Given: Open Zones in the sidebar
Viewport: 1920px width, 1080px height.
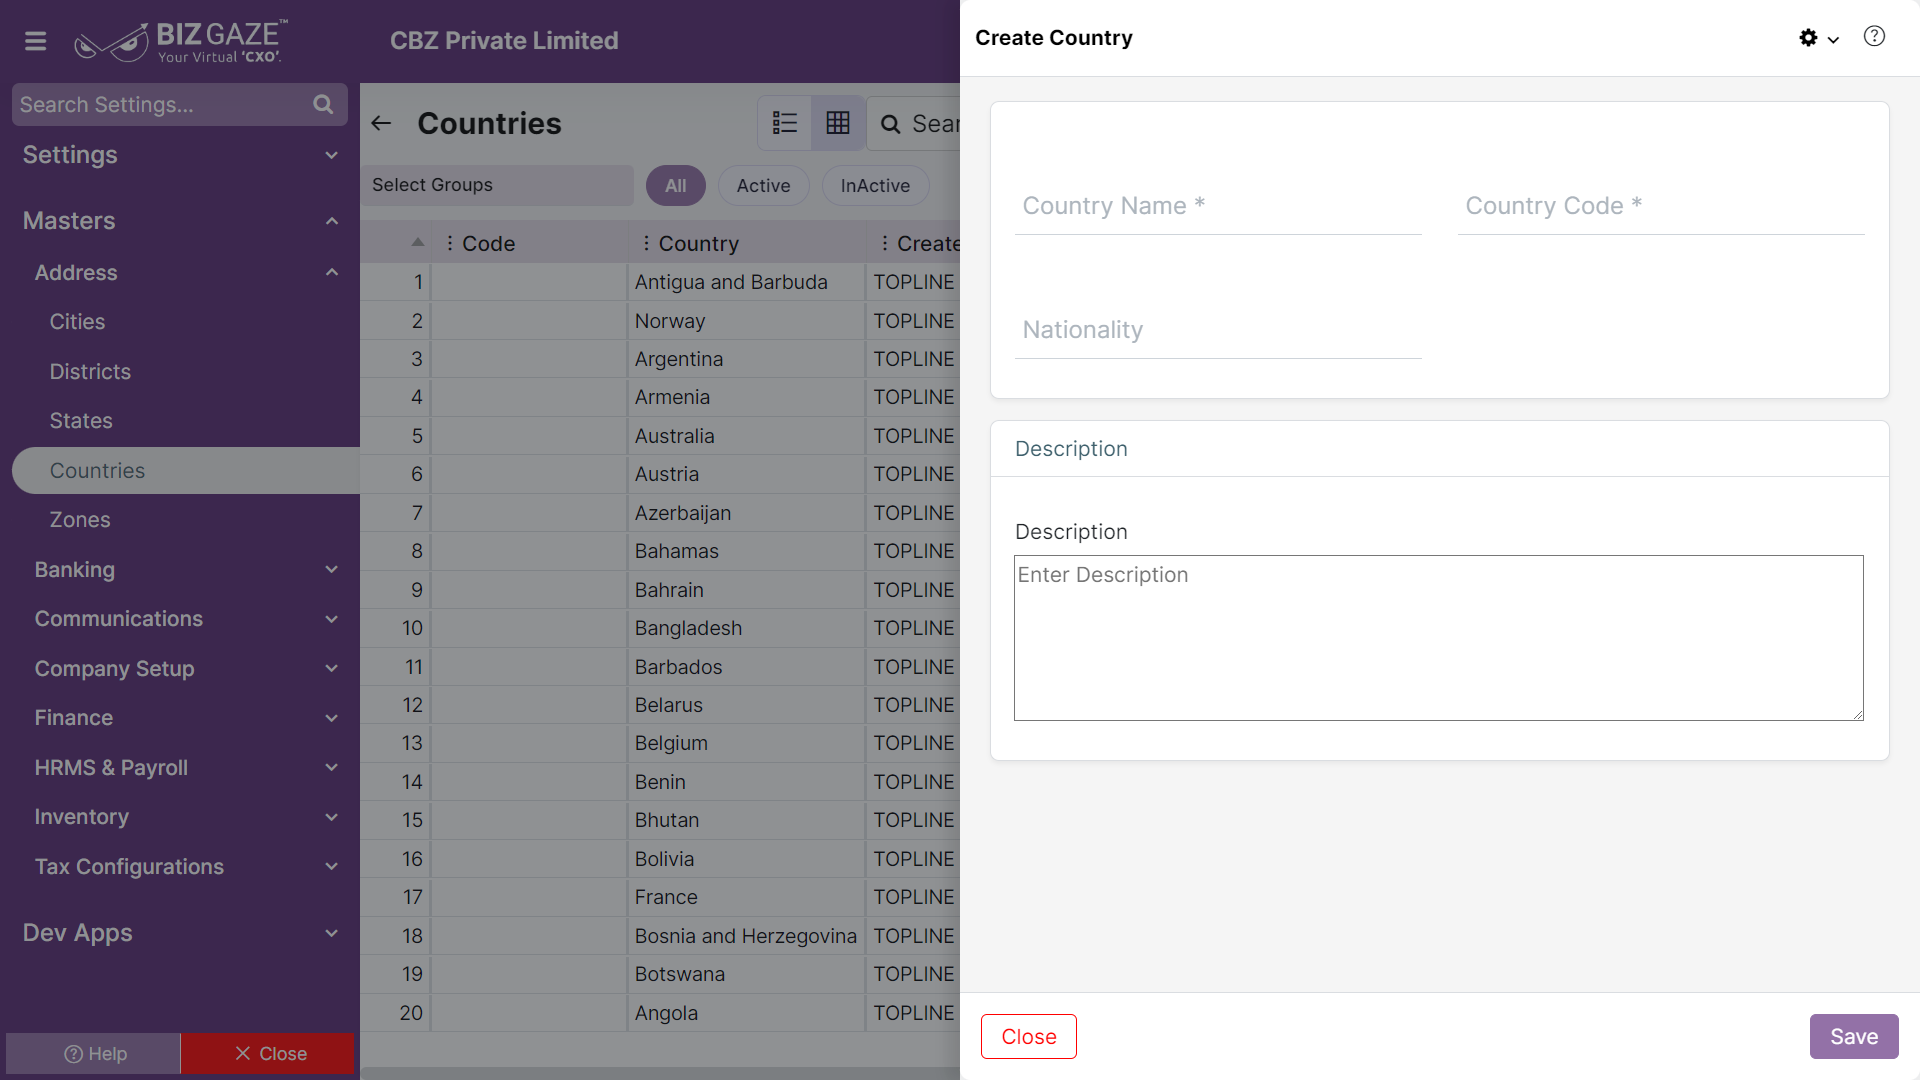Looking at the screenshot, I should pos(80,520).
